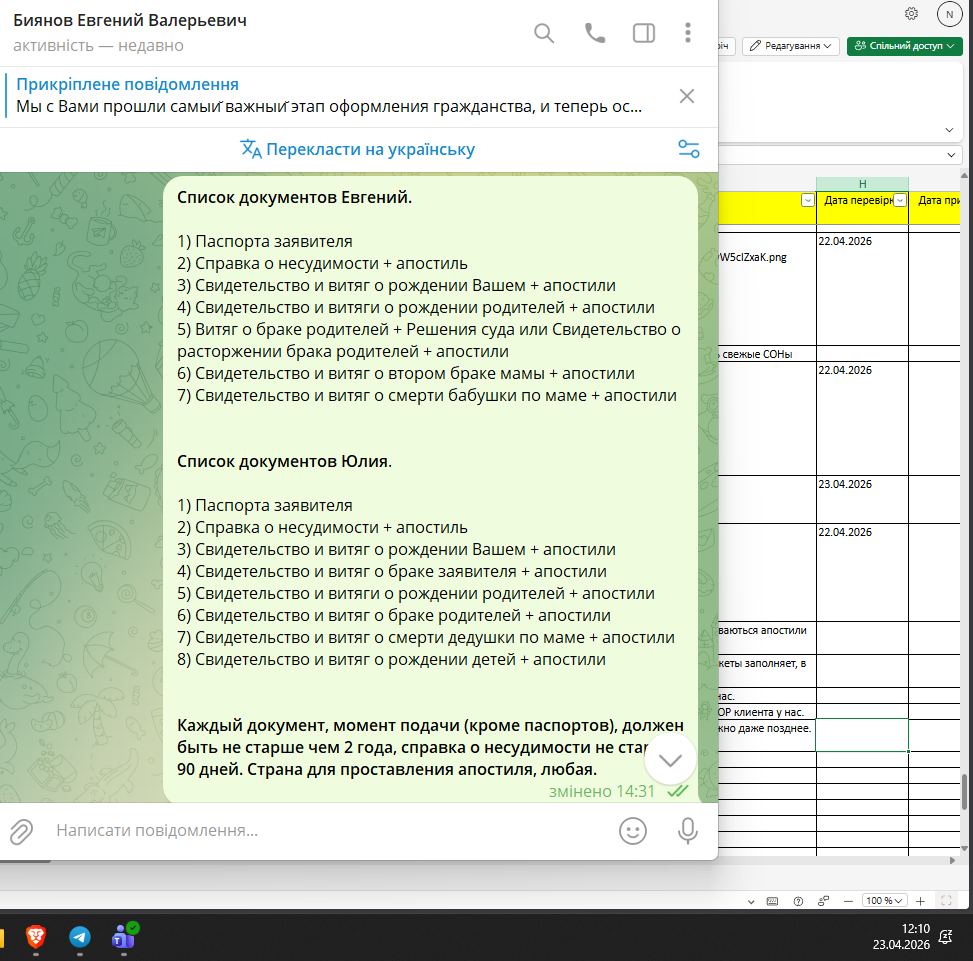973x961 pixels.
Task: Jump to latest message with round down-arrow
Action: 670,760
